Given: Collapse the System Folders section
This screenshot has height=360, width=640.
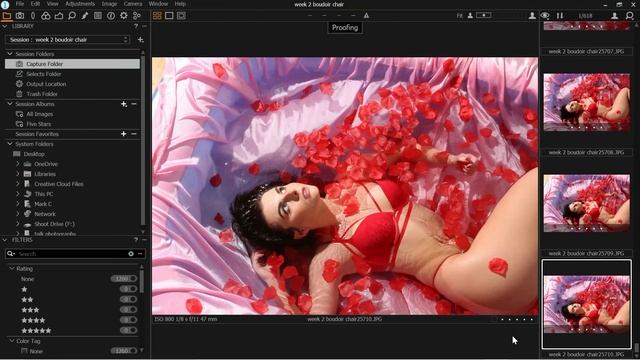Looking at the screenshot, I should pyautogui.click(x=10, y=144).
